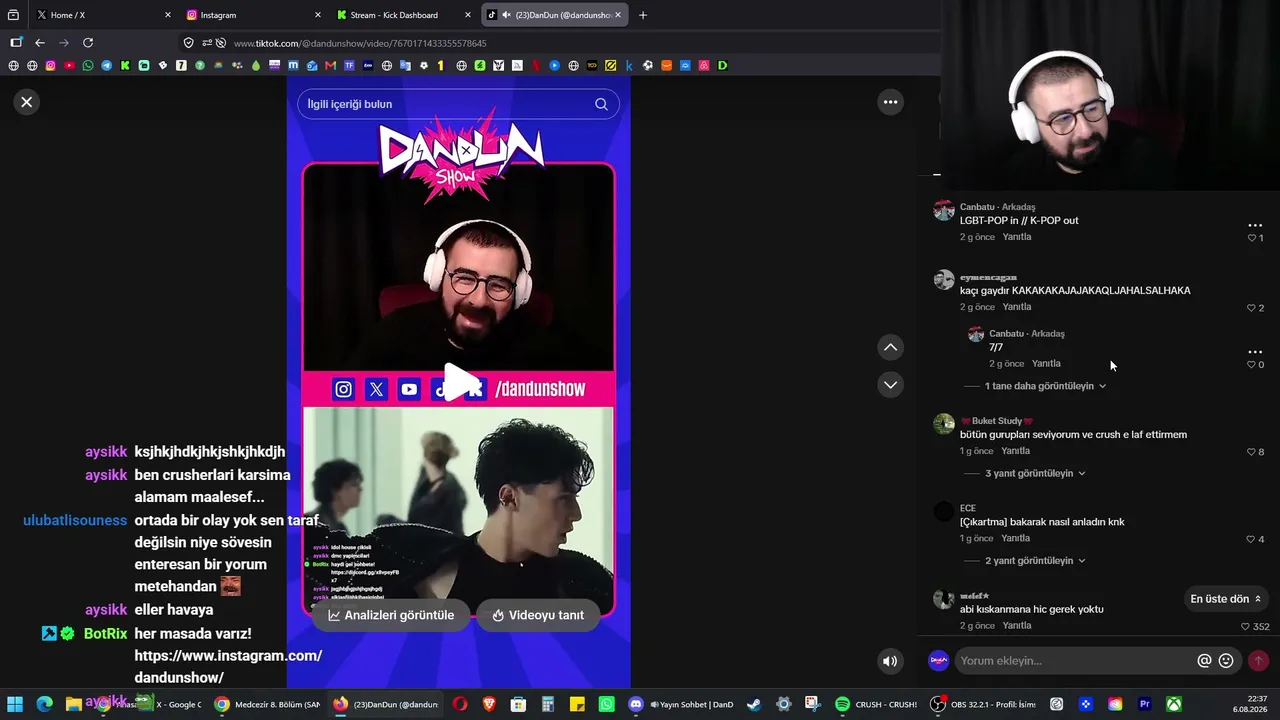The height and width of the screenshot is (720, 1280).
Task: Go to the previous video
Action: pos(890,347)
